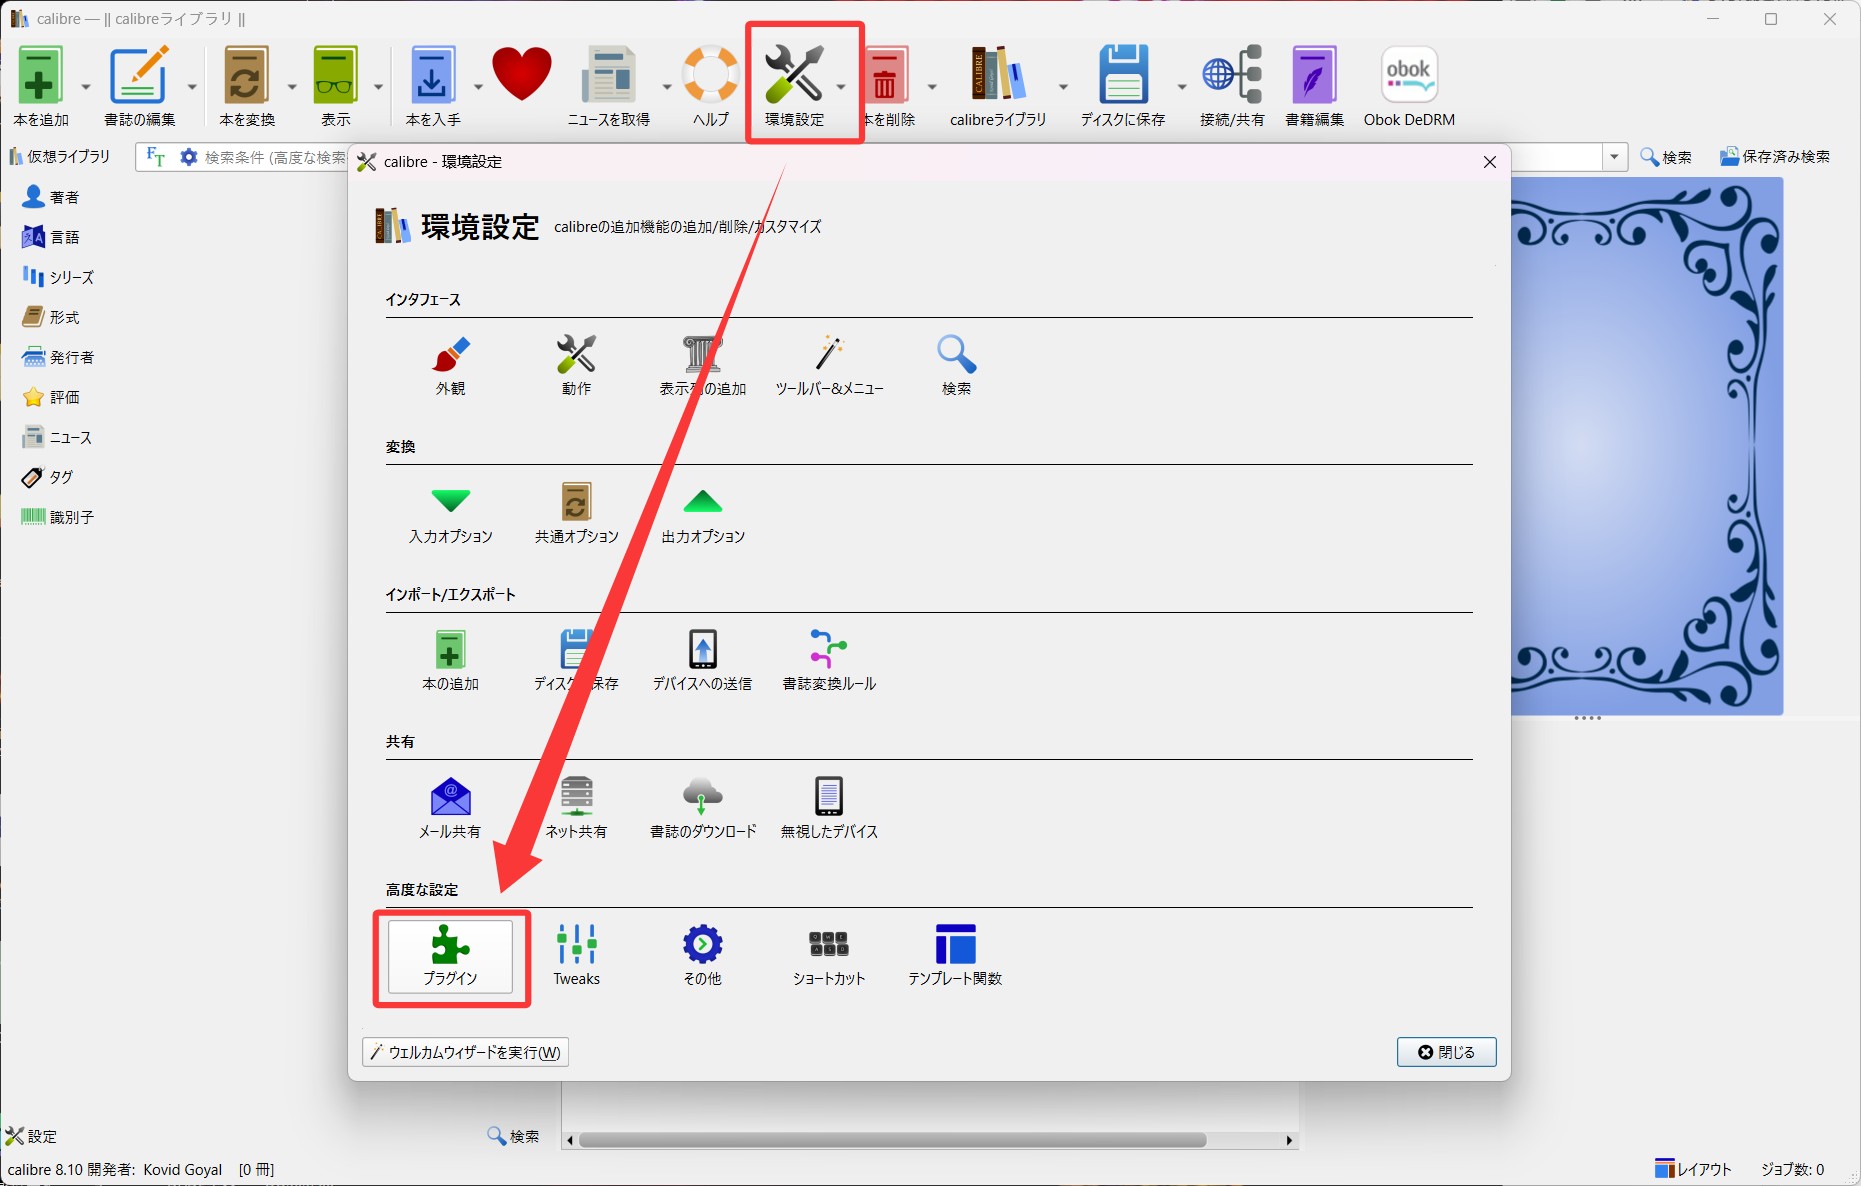This screenshot has height=1186, width=1861.
Task: Click the ショートカット keyboard icon
Action: [x=828, y=956]
